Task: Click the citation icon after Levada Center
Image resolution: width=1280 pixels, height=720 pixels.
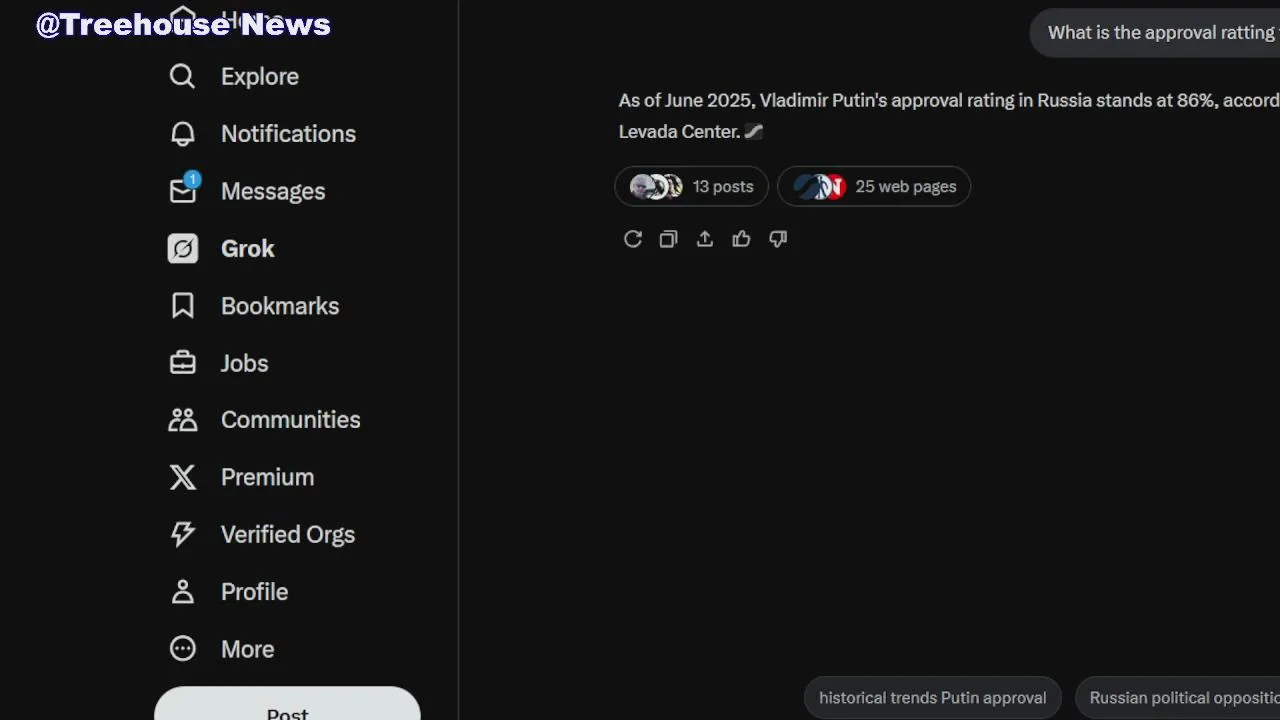Action: coord(754,131)
